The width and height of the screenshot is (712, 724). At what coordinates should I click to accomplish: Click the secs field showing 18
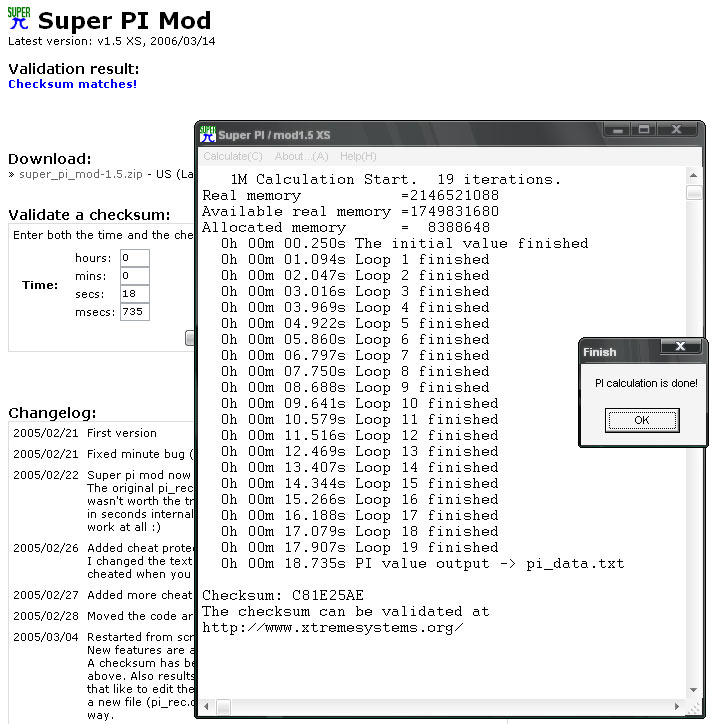click(x=135, y=294)
